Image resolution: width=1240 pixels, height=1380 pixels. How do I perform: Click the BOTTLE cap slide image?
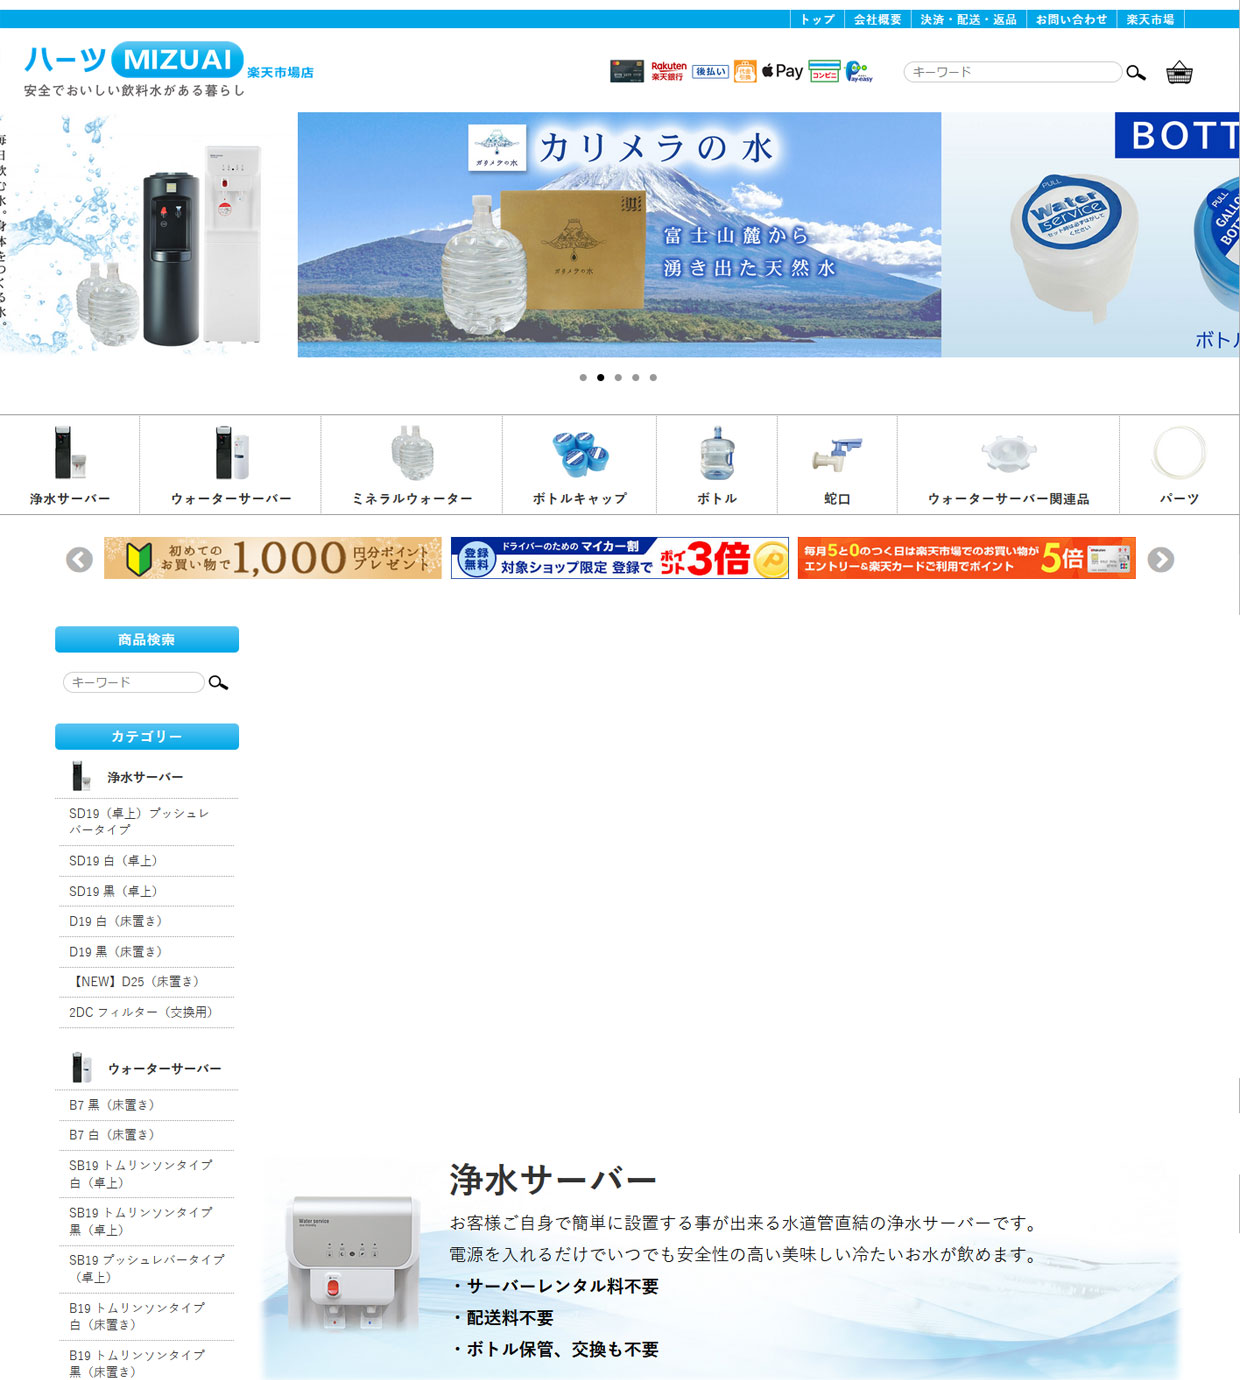tap(1090, 234)
